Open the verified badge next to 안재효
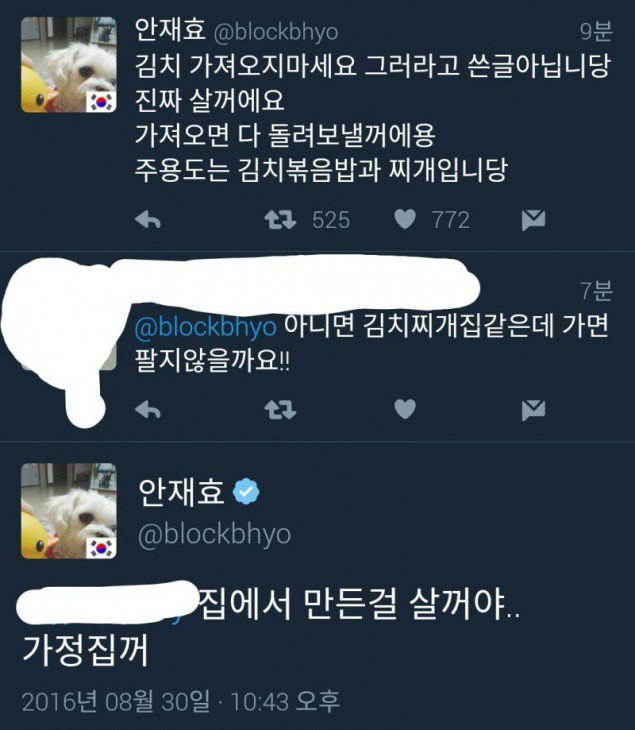This screenshot has width=635, height=730. coord(246,492)
